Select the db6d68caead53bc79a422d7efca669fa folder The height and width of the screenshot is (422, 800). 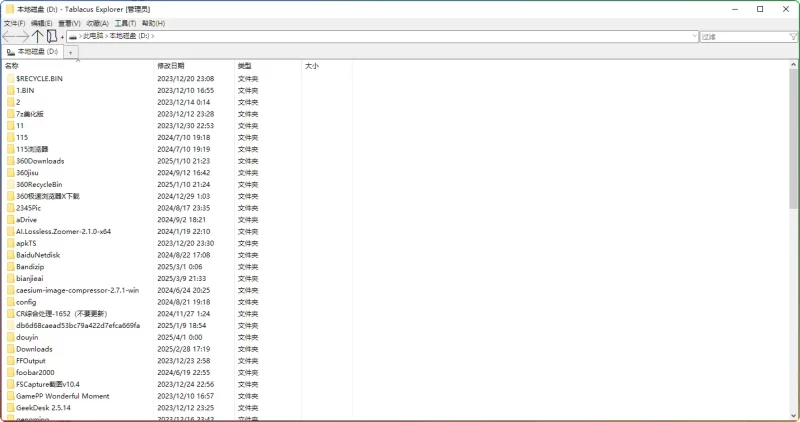(x=78, y=325)
